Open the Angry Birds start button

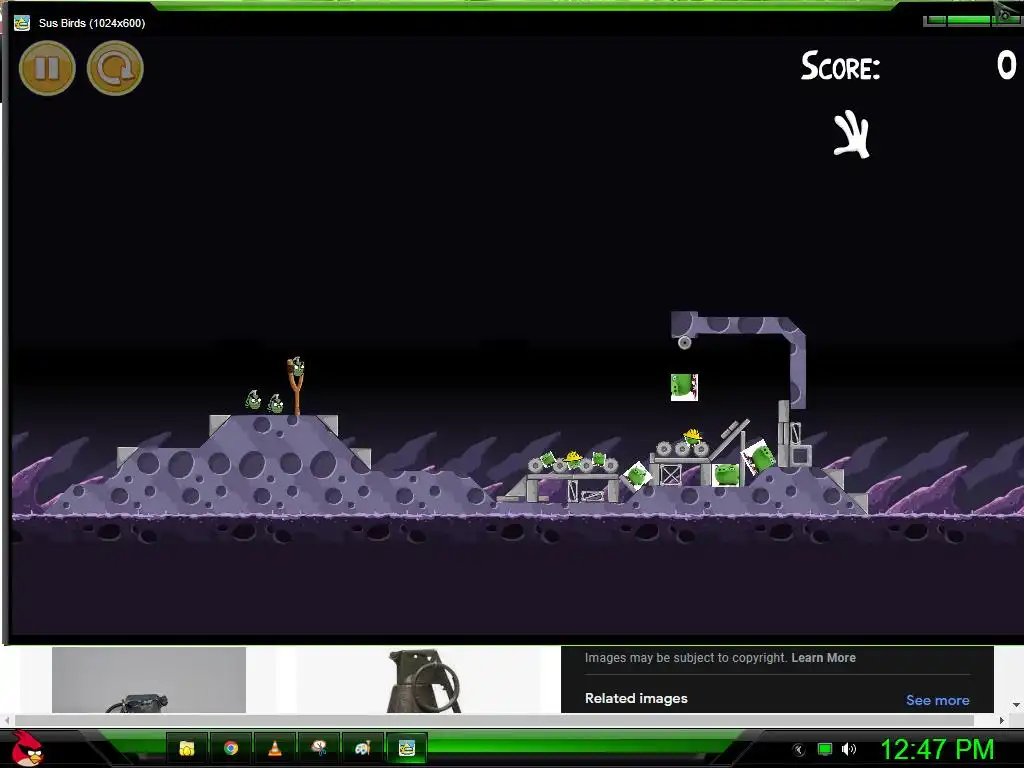(x=26, y=748)
